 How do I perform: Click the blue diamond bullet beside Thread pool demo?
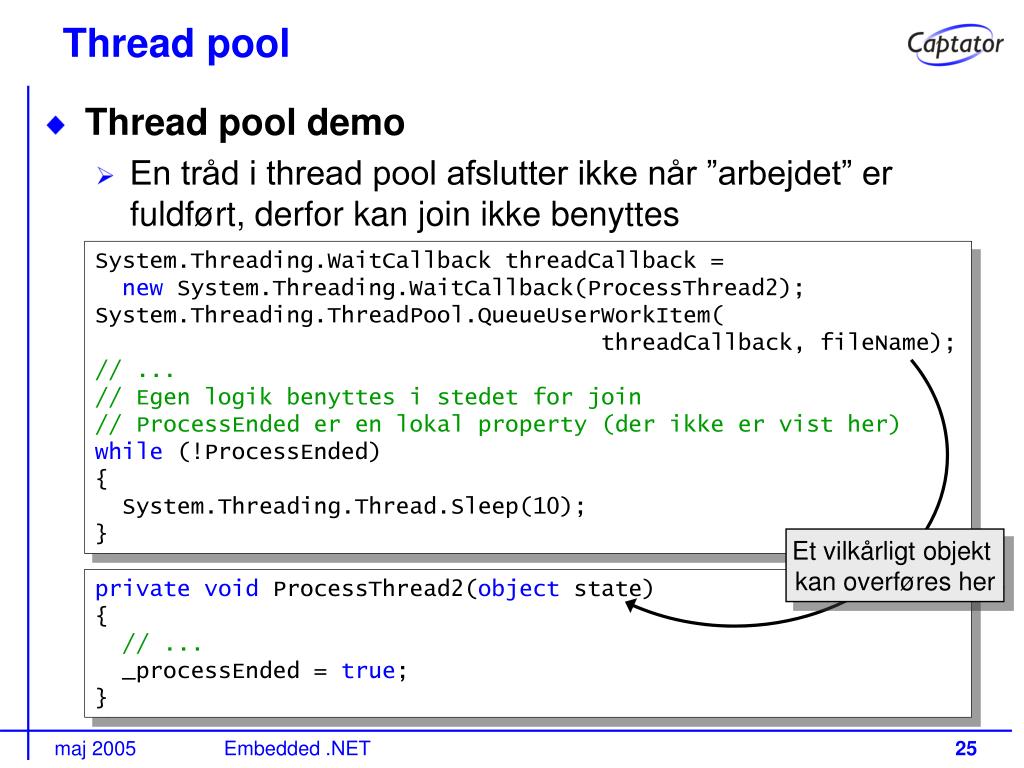click(x=57, y=124)
